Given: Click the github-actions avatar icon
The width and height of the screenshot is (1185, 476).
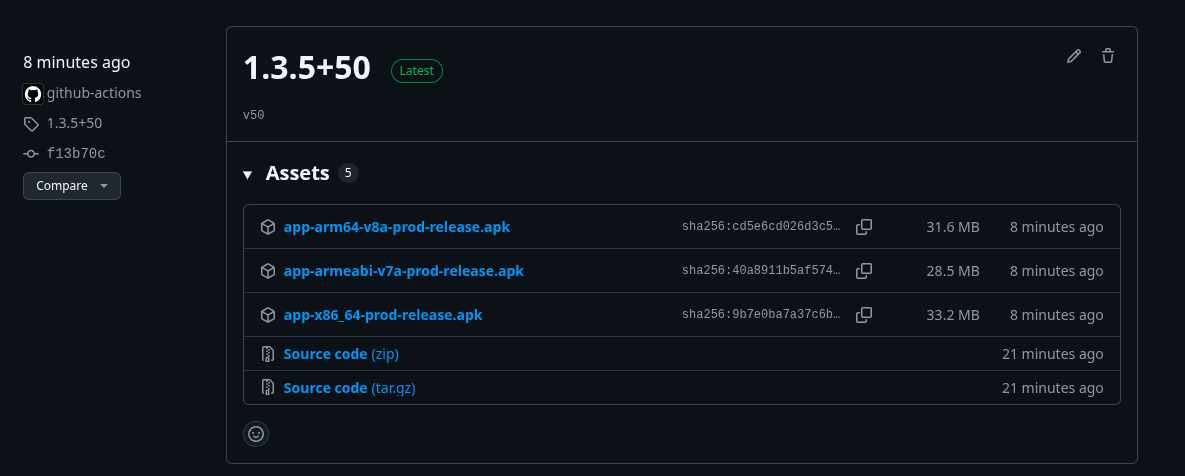Looking at the screenshot, I should click(32, 94).
